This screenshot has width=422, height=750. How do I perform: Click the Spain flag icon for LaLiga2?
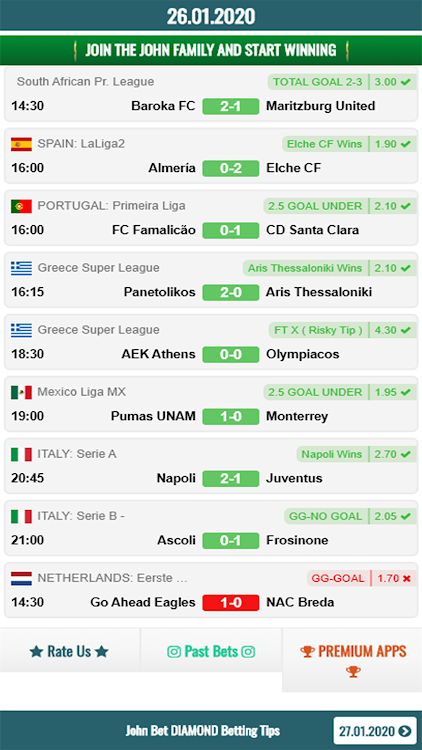pyautogui.click(x=22, y=144)
